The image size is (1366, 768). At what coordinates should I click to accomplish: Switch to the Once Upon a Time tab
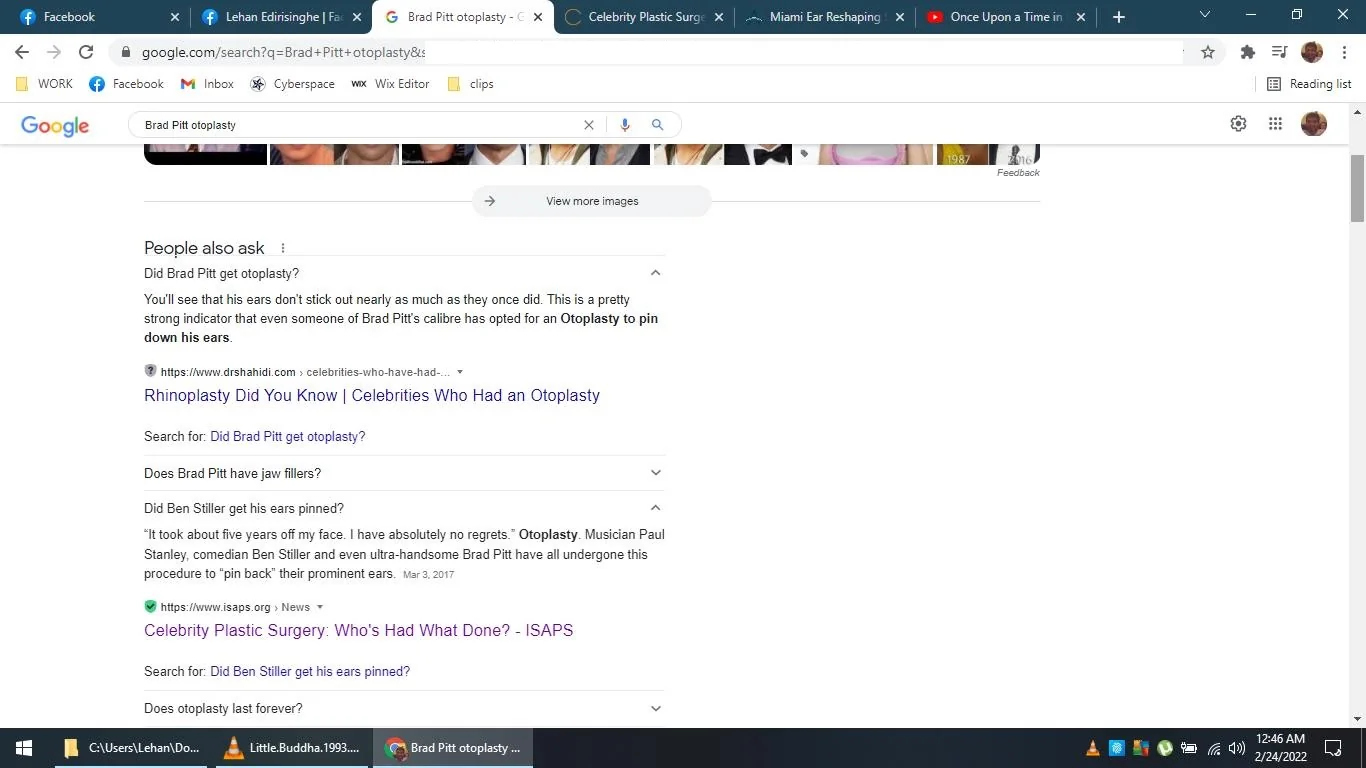click(1005, 17)
